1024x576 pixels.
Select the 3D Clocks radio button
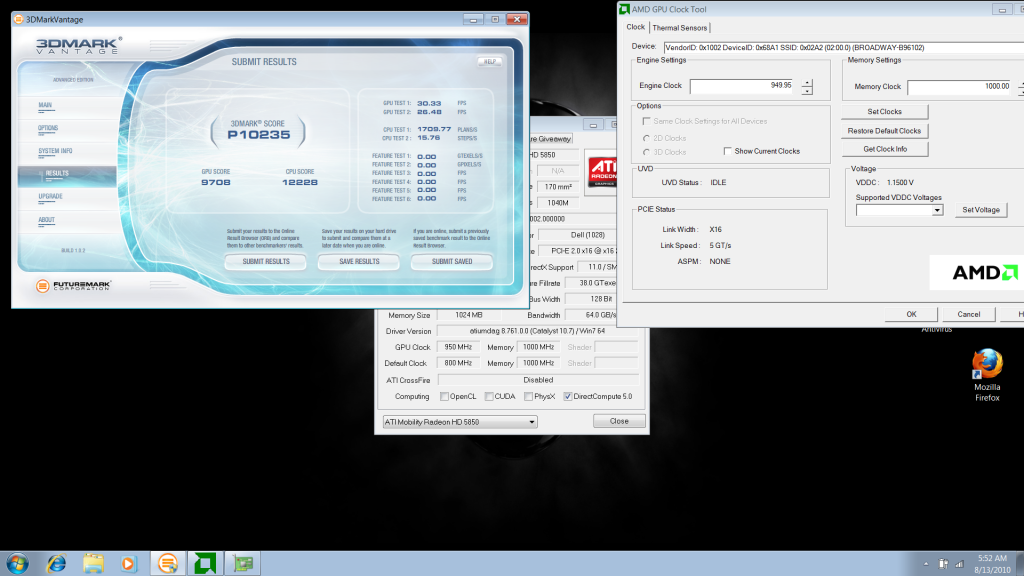646,152
